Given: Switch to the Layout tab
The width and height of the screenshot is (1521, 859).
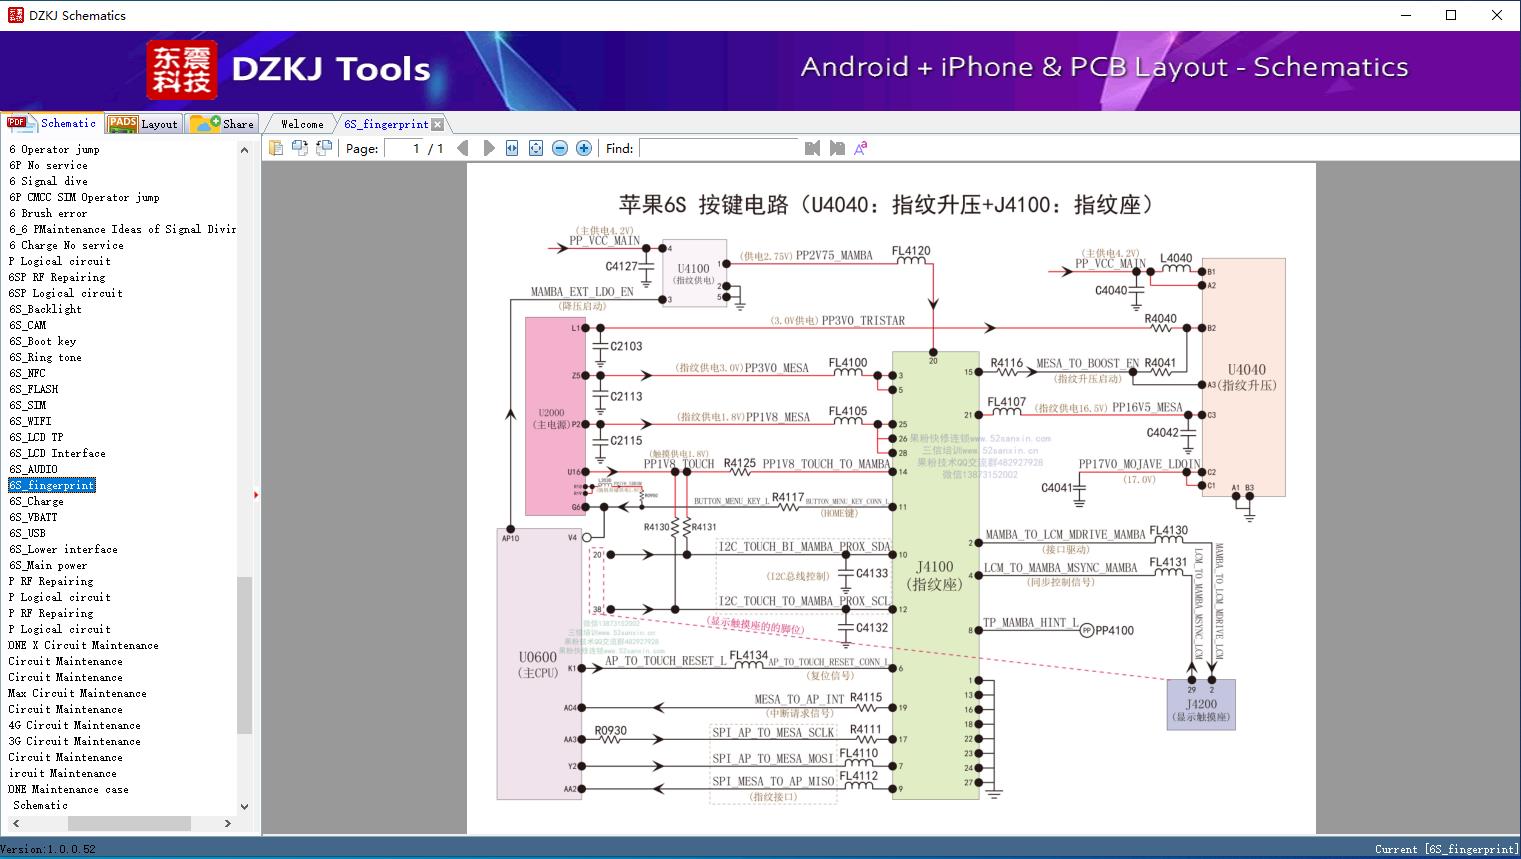Looking at the screenshot, I should point(143,124).
